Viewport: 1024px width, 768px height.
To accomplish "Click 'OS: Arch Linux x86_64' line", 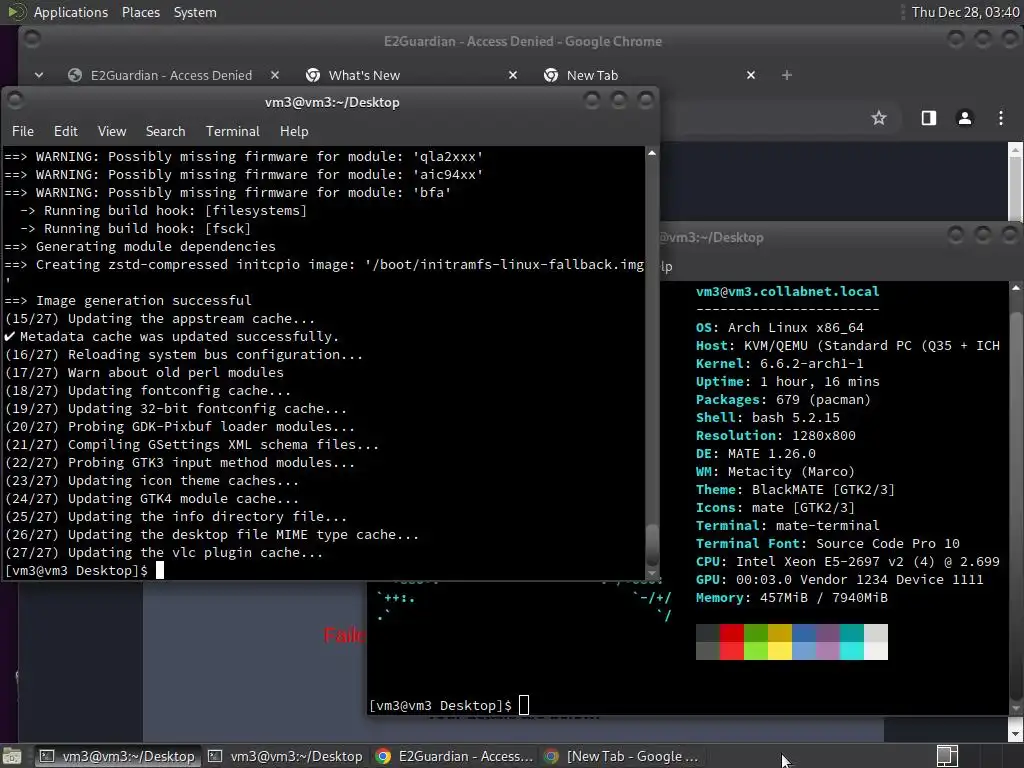I will [x=780, y=327].
